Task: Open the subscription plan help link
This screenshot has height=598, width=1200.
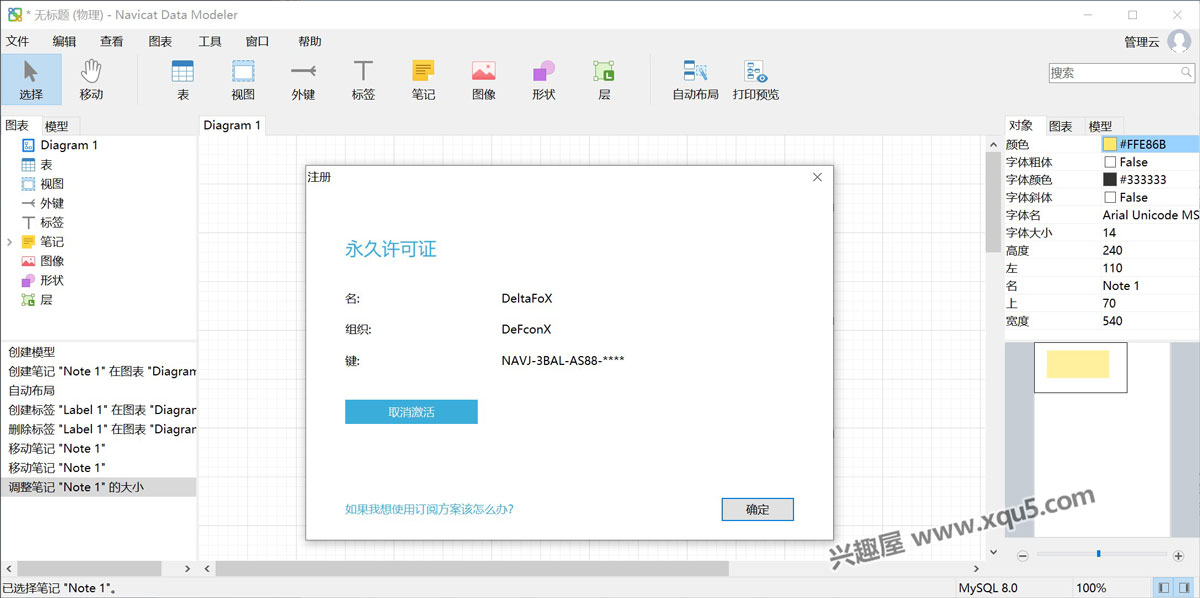Action: click(429, 509)
